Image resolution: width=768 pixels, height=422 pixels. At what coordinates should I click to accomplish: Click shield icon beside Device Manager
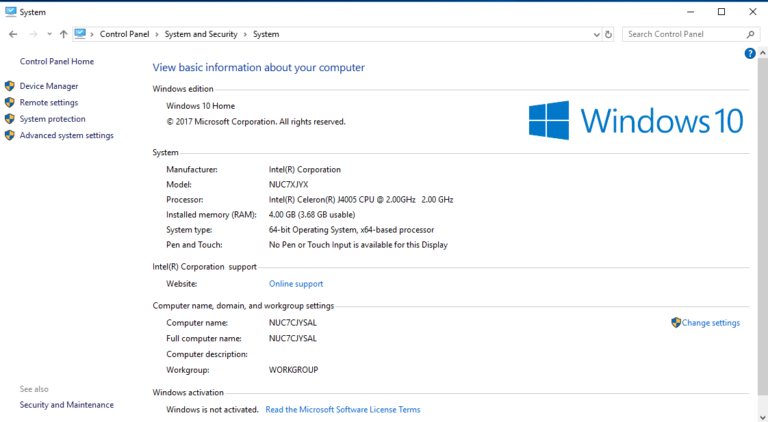coord(10,86)
